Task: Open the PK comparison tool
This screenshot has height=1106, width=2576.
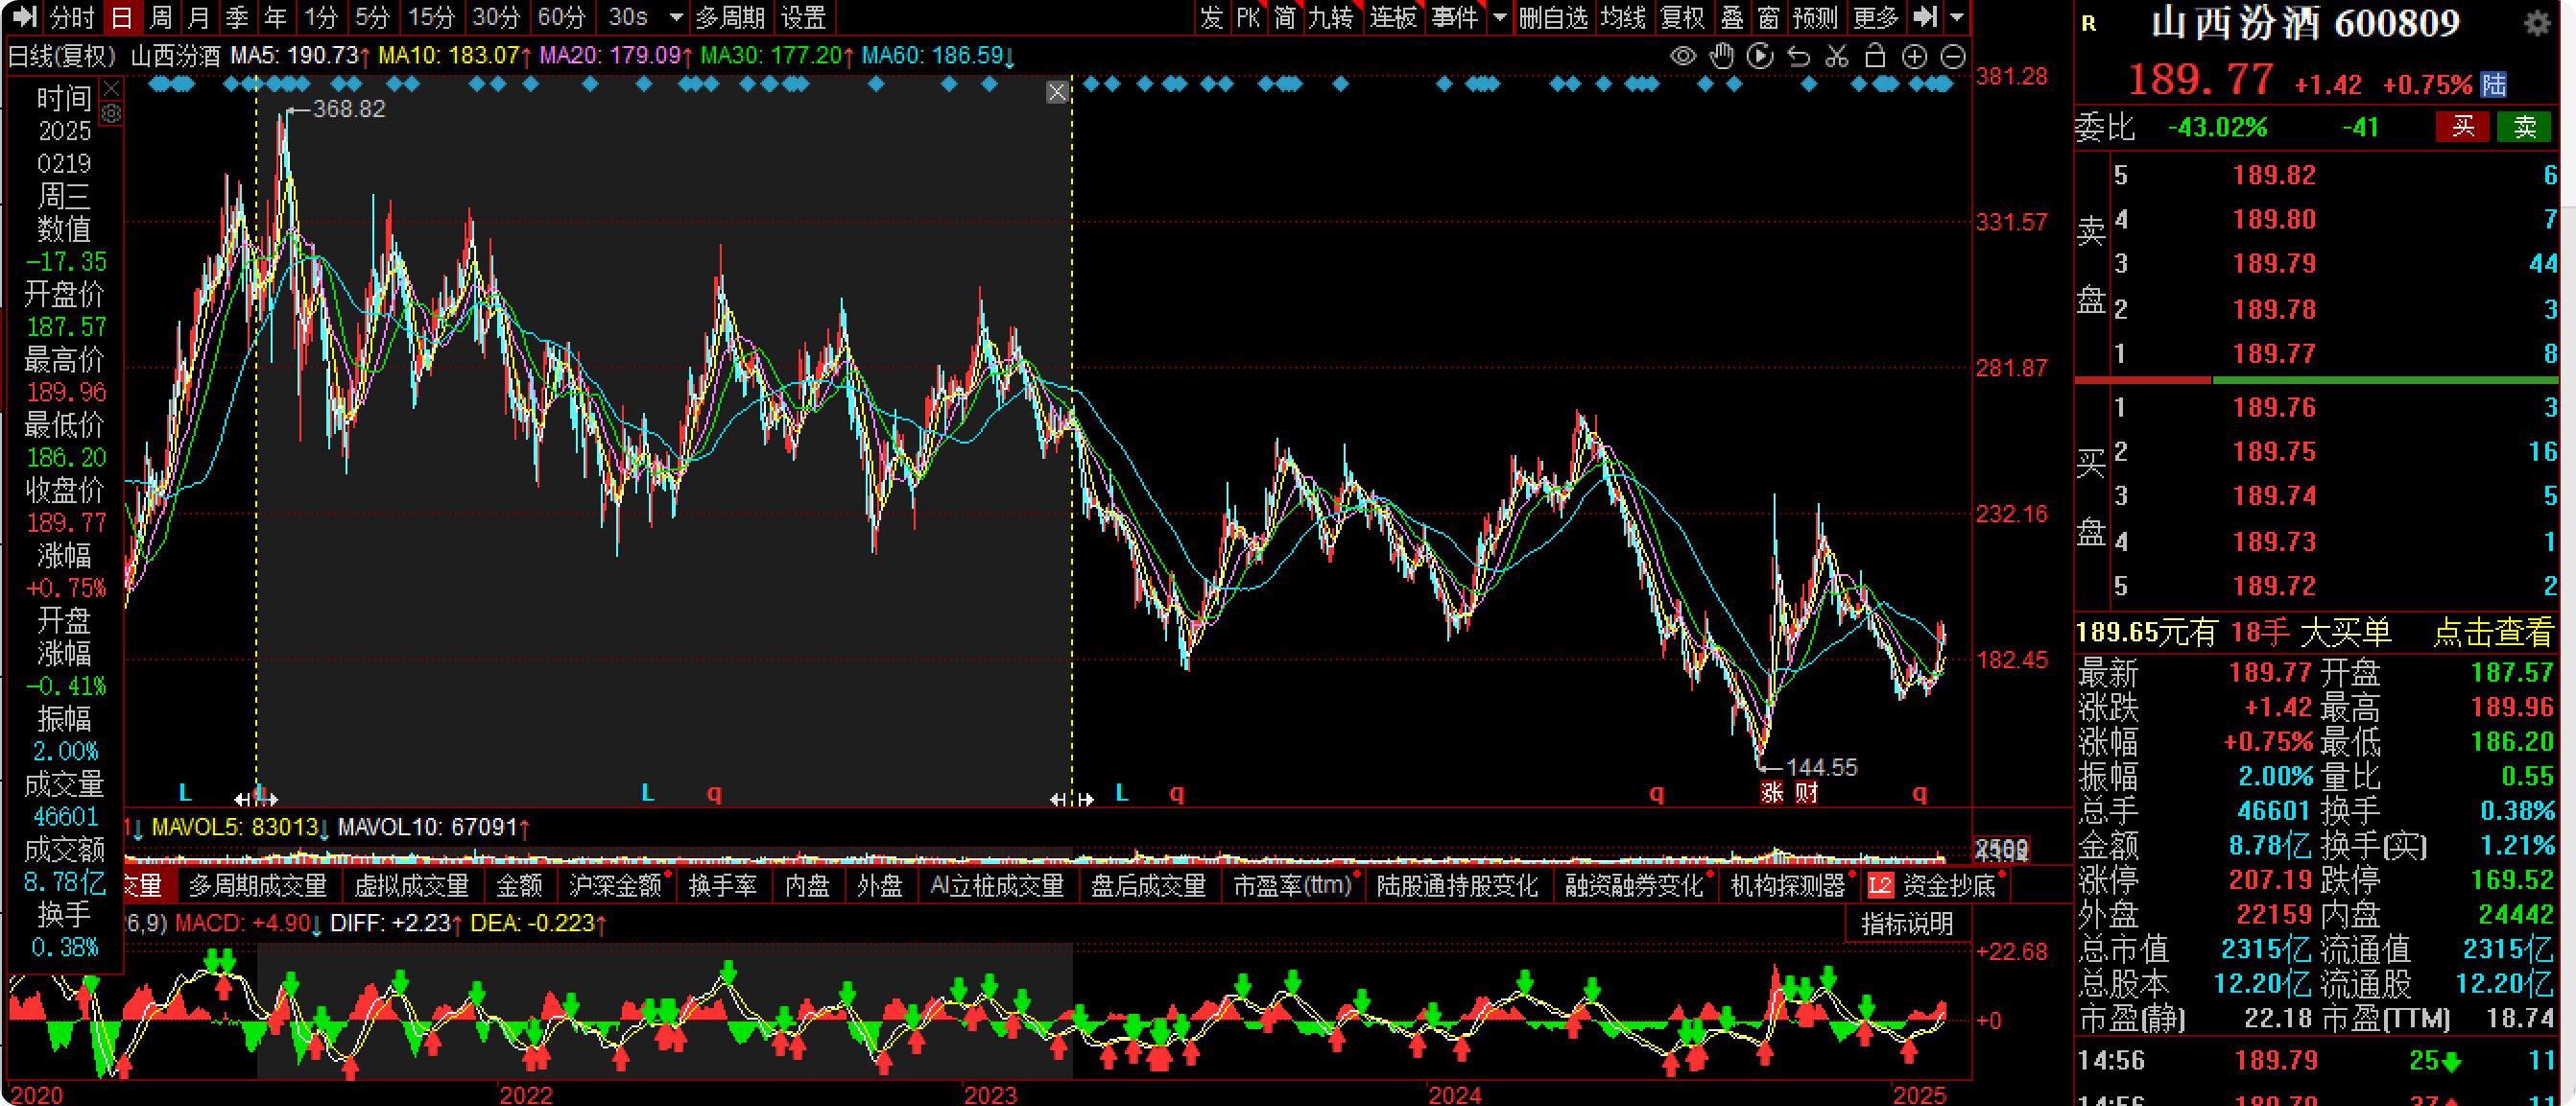Action: tap(1248, 17)
